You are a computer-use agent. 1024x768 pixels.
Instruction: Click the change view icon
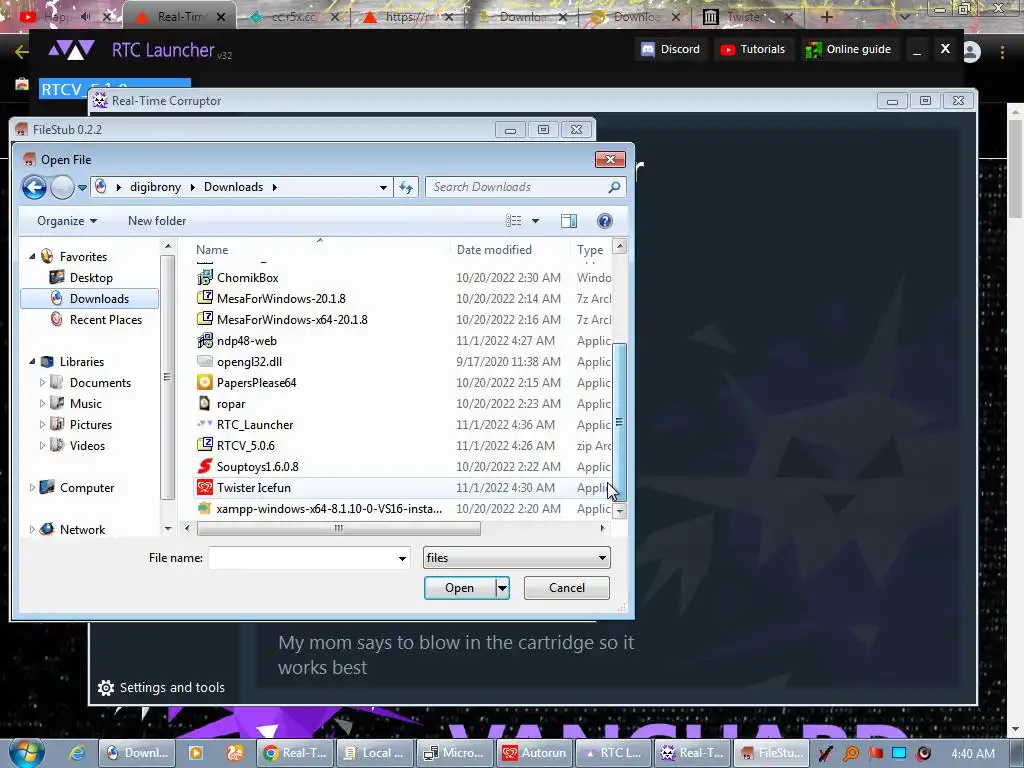(x=513, y=221)
